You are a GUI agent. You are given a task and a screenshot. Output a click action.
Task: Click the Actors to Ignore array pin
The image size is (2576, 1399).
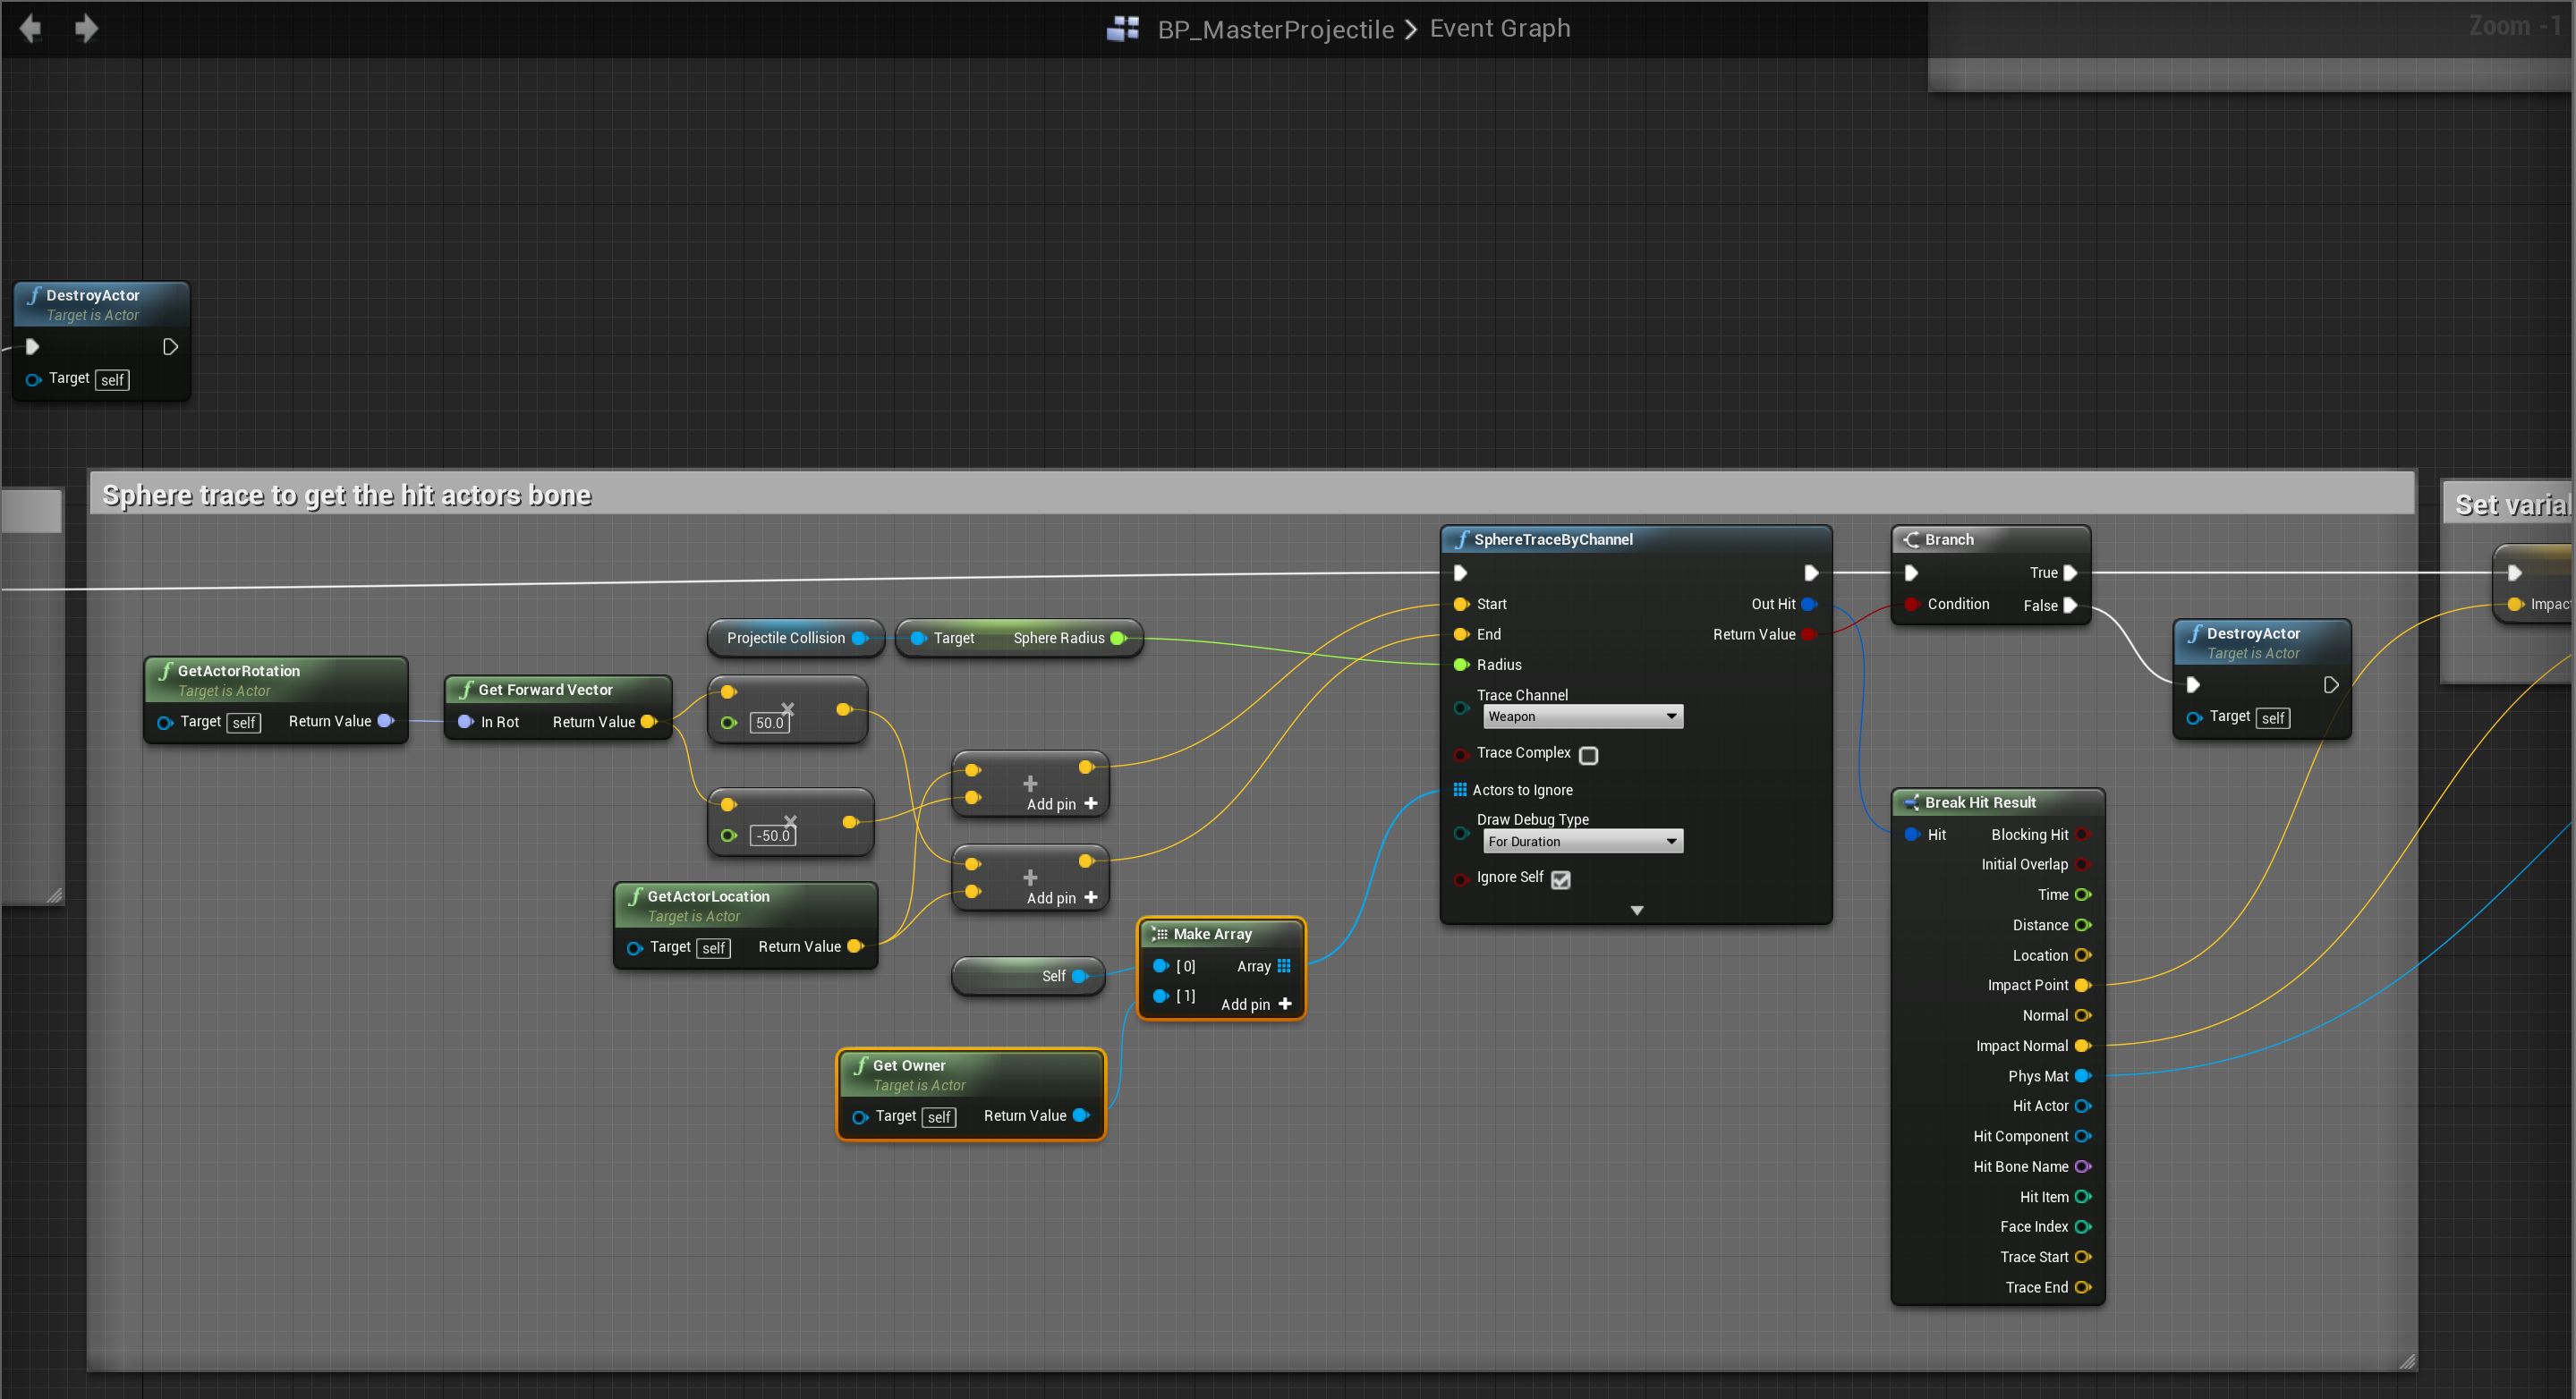click(1460, 790)
